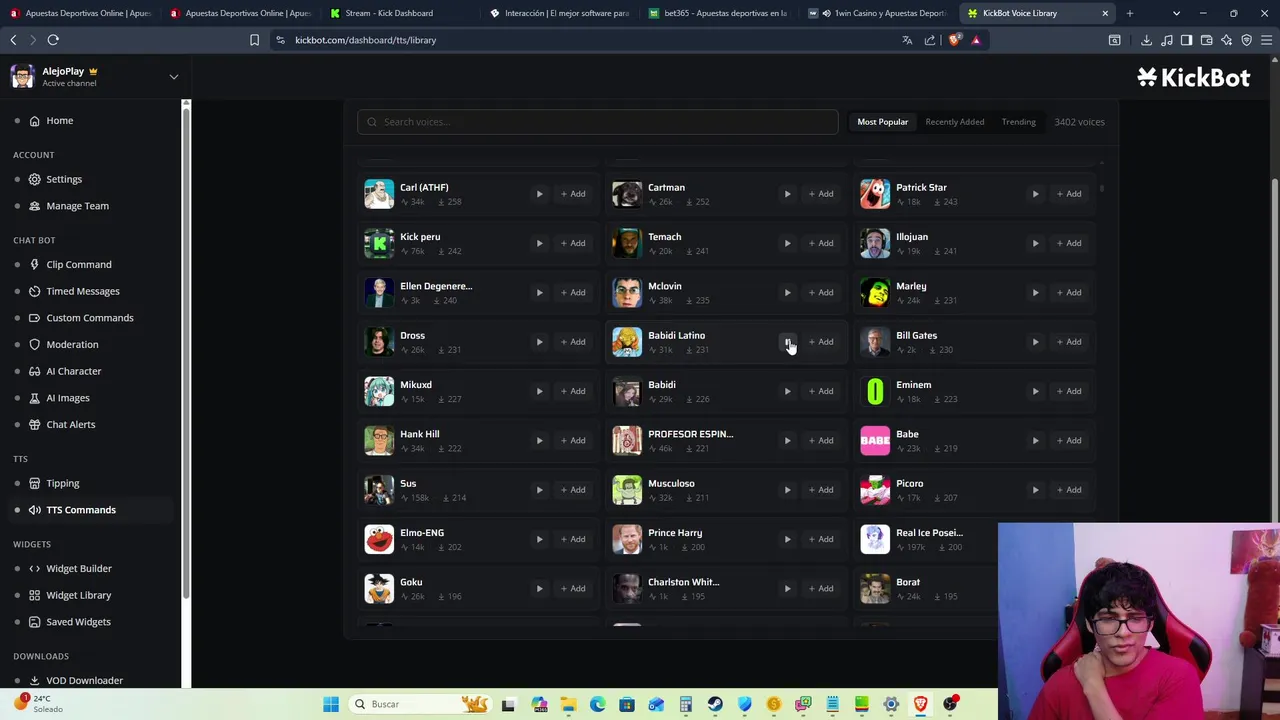
Task: Play the Eminem voice preview
Action: (1035, 391)
